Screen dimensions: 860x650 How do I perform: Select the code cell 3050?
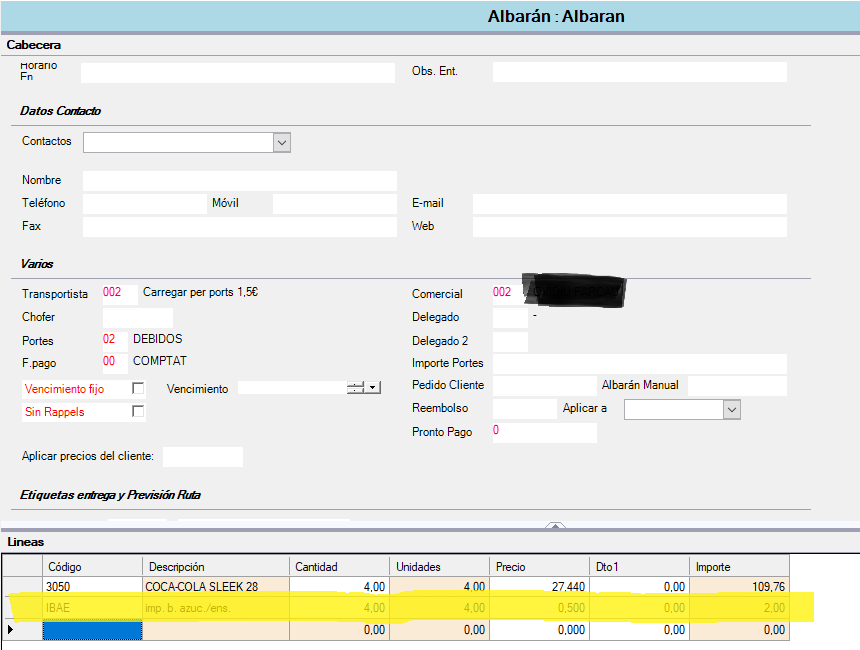92,586
